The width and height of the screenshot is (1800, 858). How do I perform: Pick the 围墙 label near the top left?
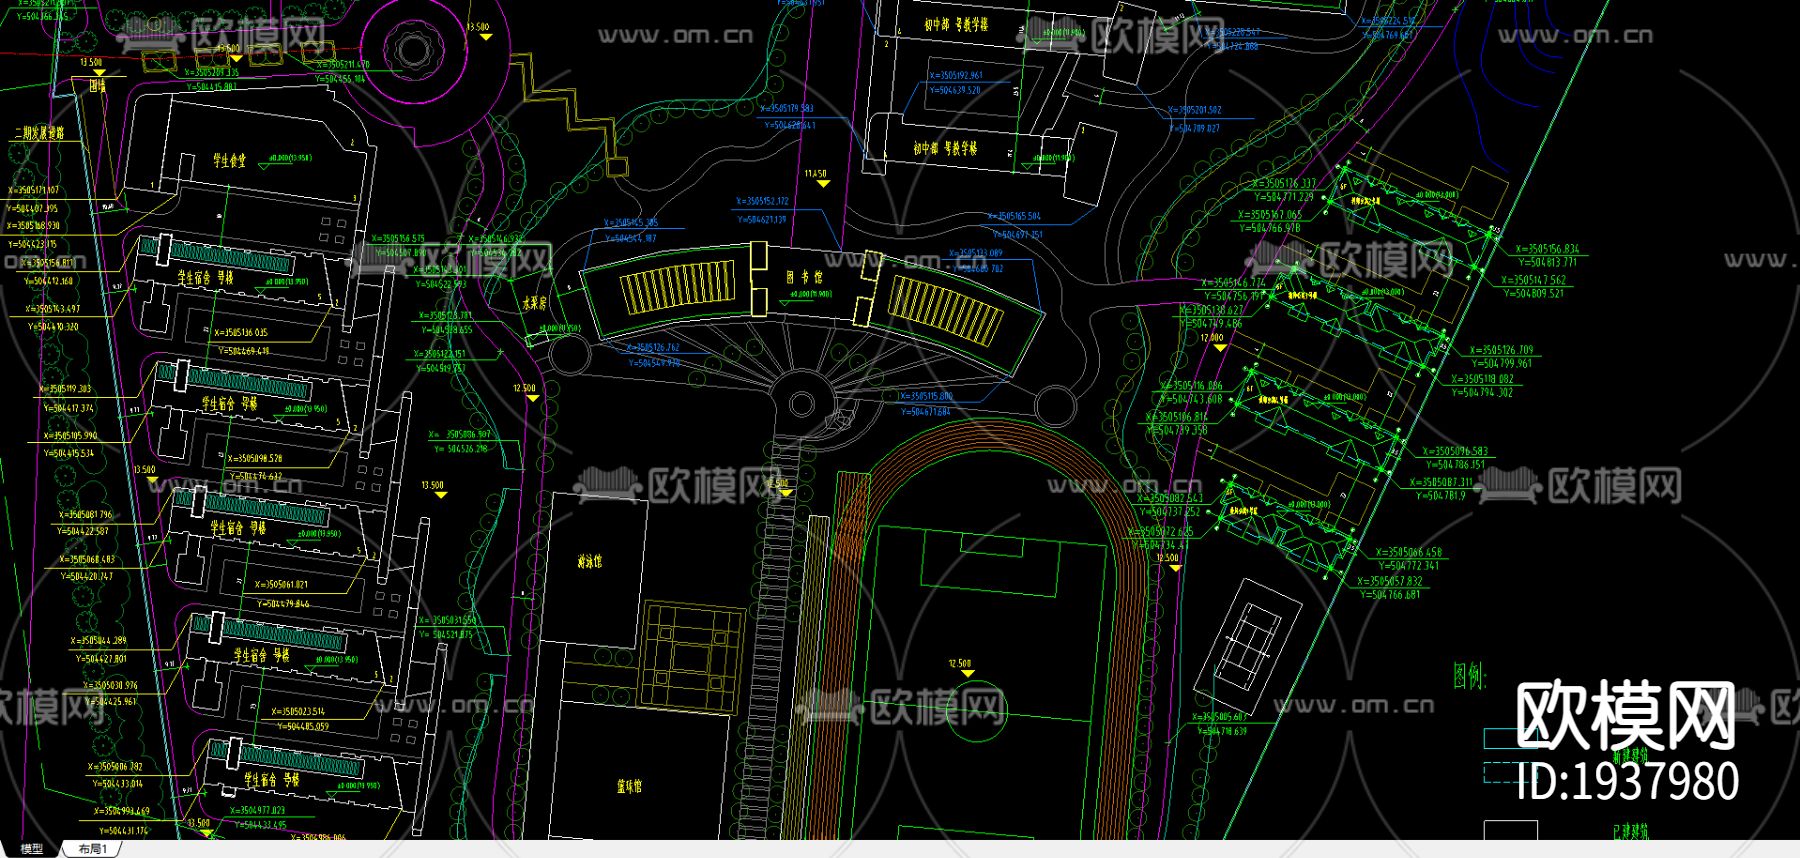[97, 87]
